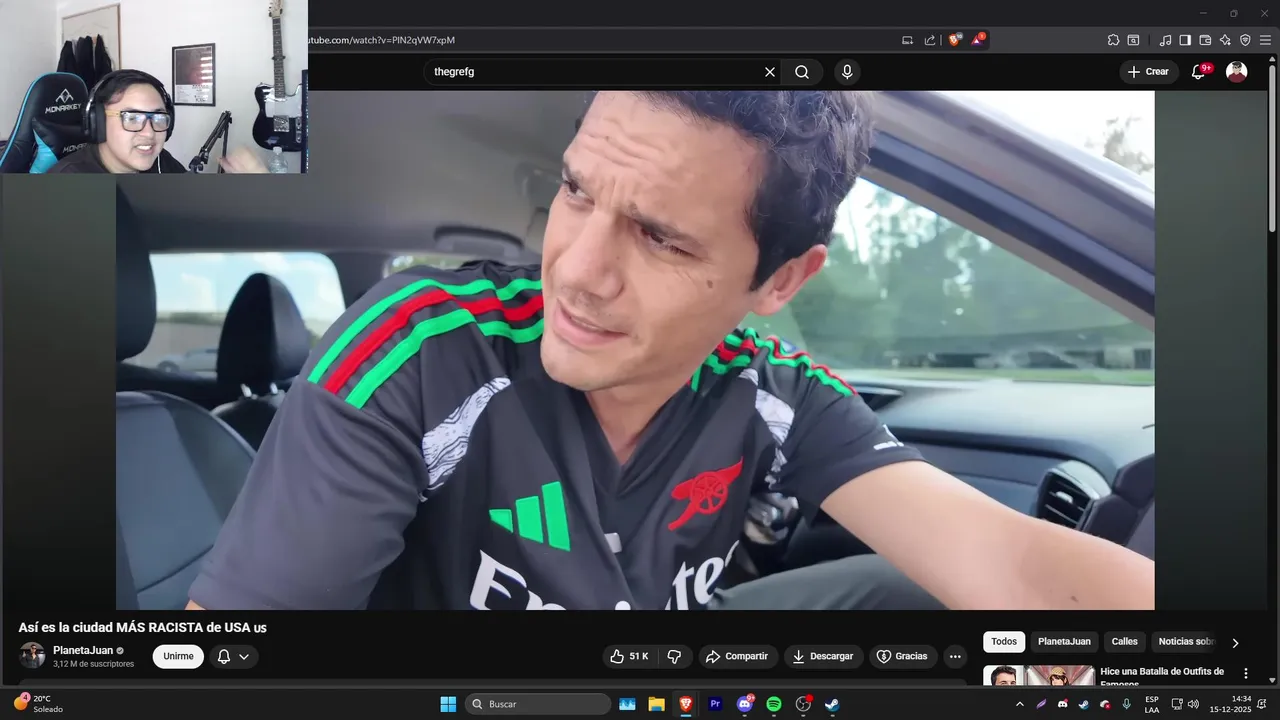Click the share page icon in address bar
This screenshot has width=1280, height=720.
tap(930, 40)
